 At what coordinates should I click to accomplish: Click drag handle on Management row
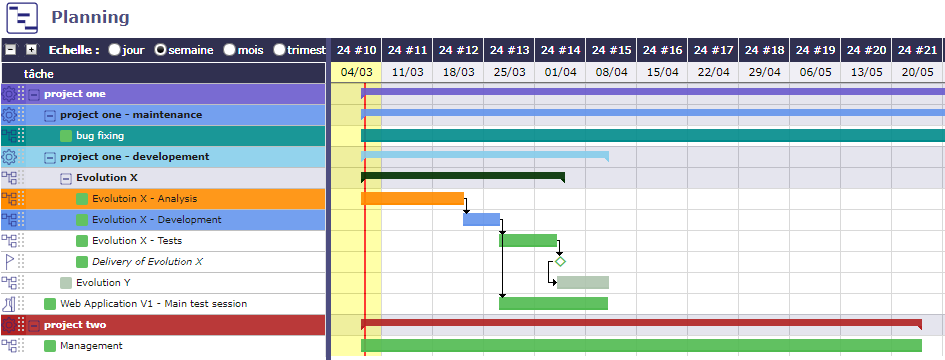click(21, 346)
